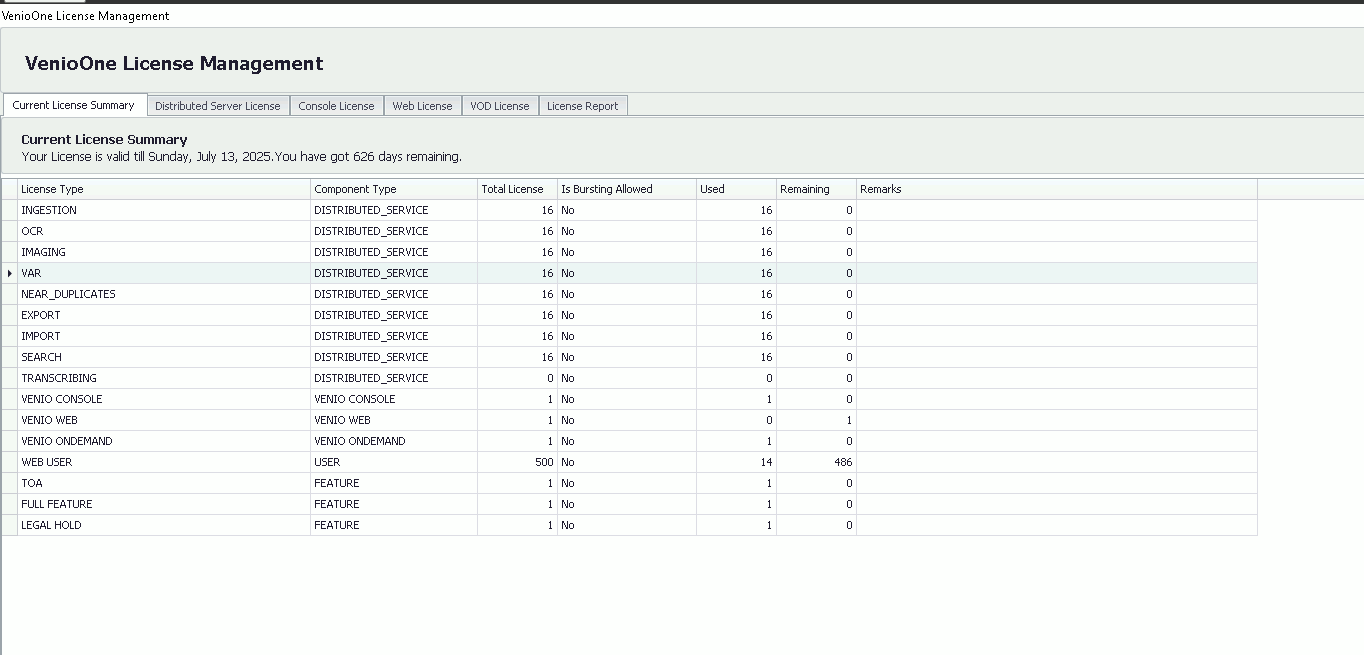Sort by Component Type column header

[394, 189]
